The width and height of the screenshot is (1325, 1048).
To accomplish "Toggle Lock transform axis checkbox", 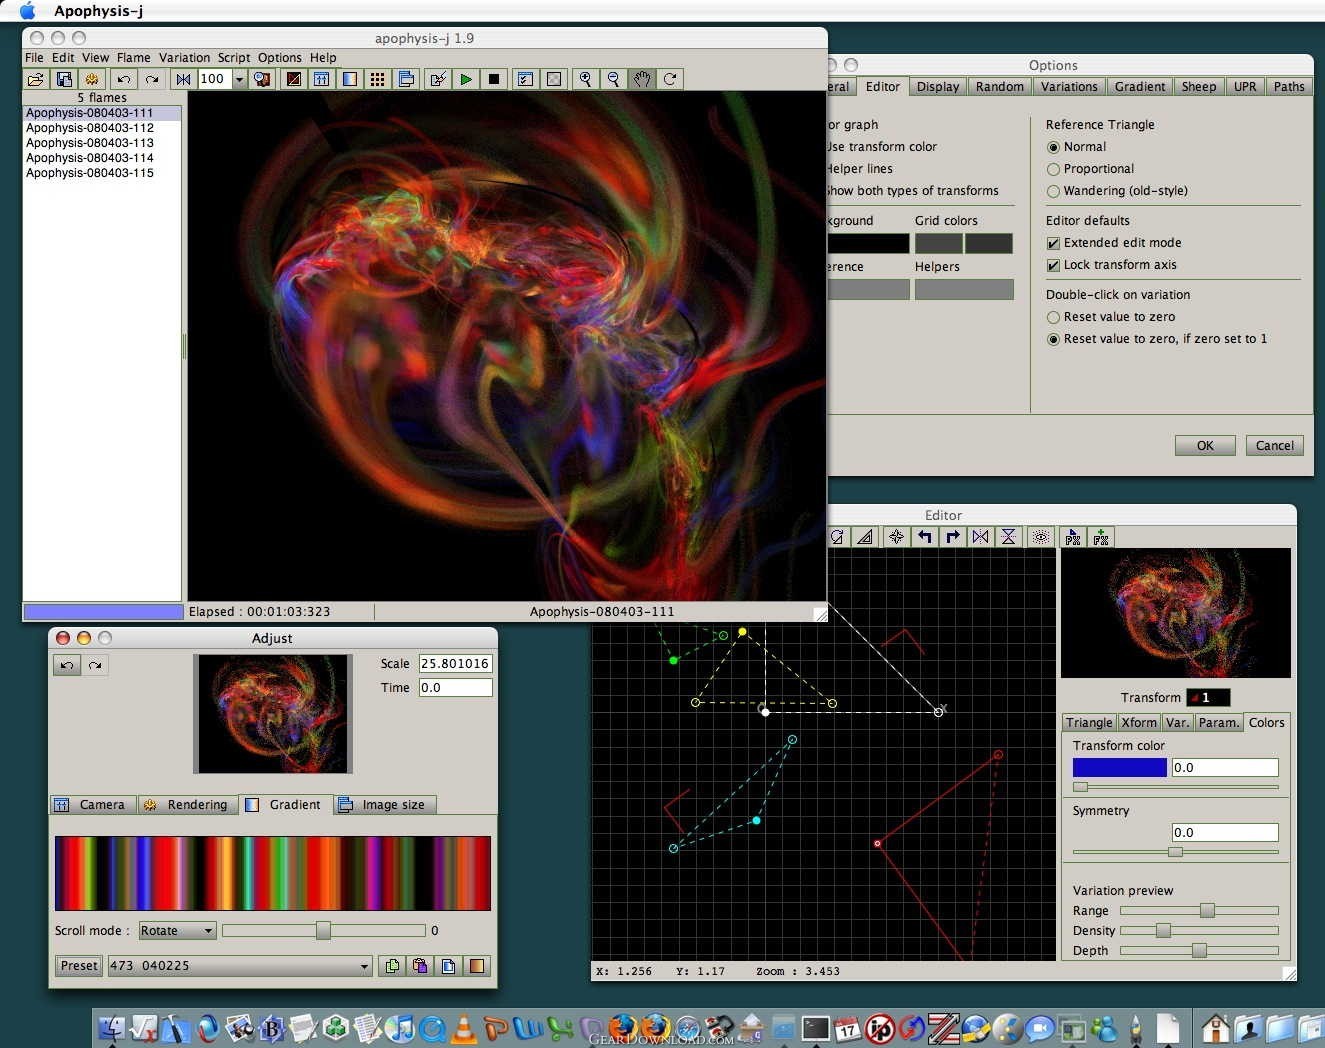I will 1053,265.
